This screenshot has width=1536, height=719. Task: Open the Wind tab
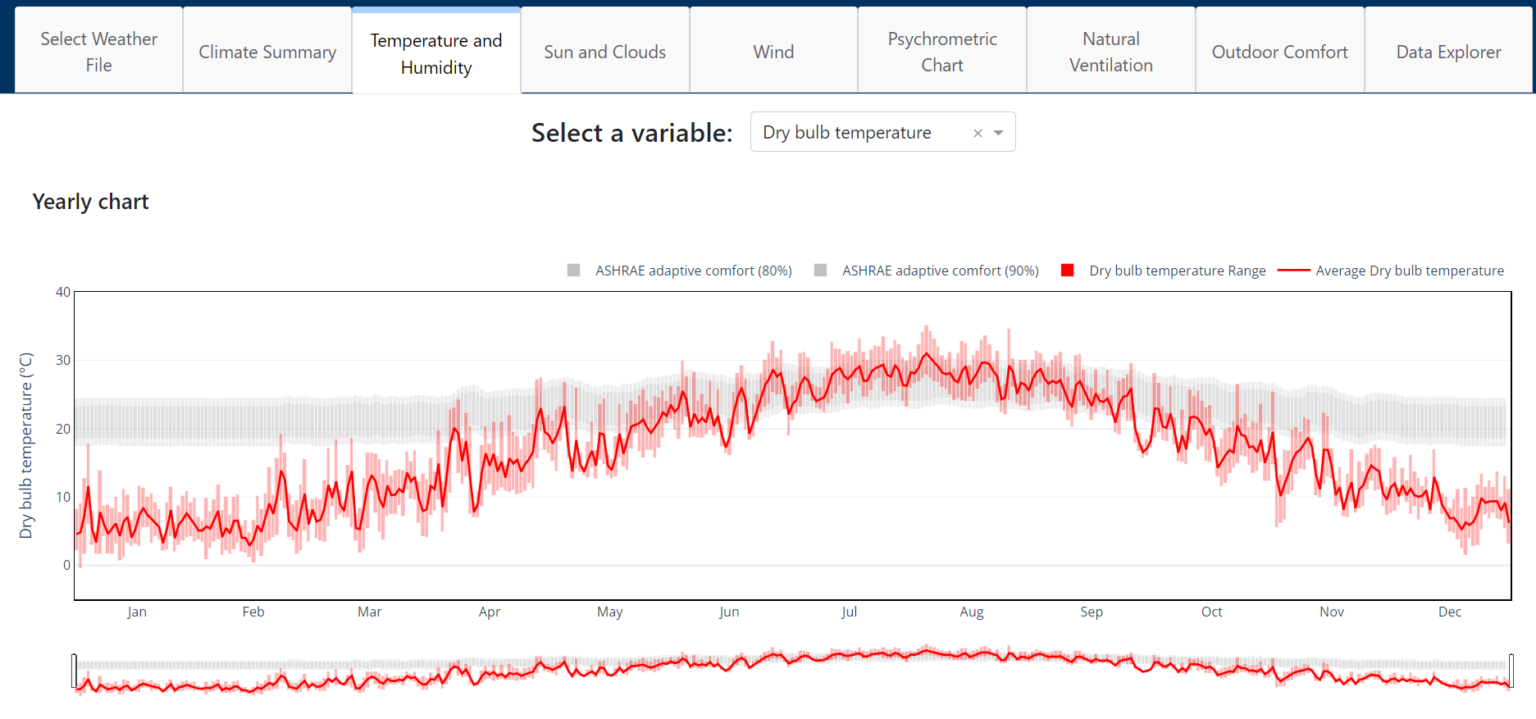pos(773,49)
